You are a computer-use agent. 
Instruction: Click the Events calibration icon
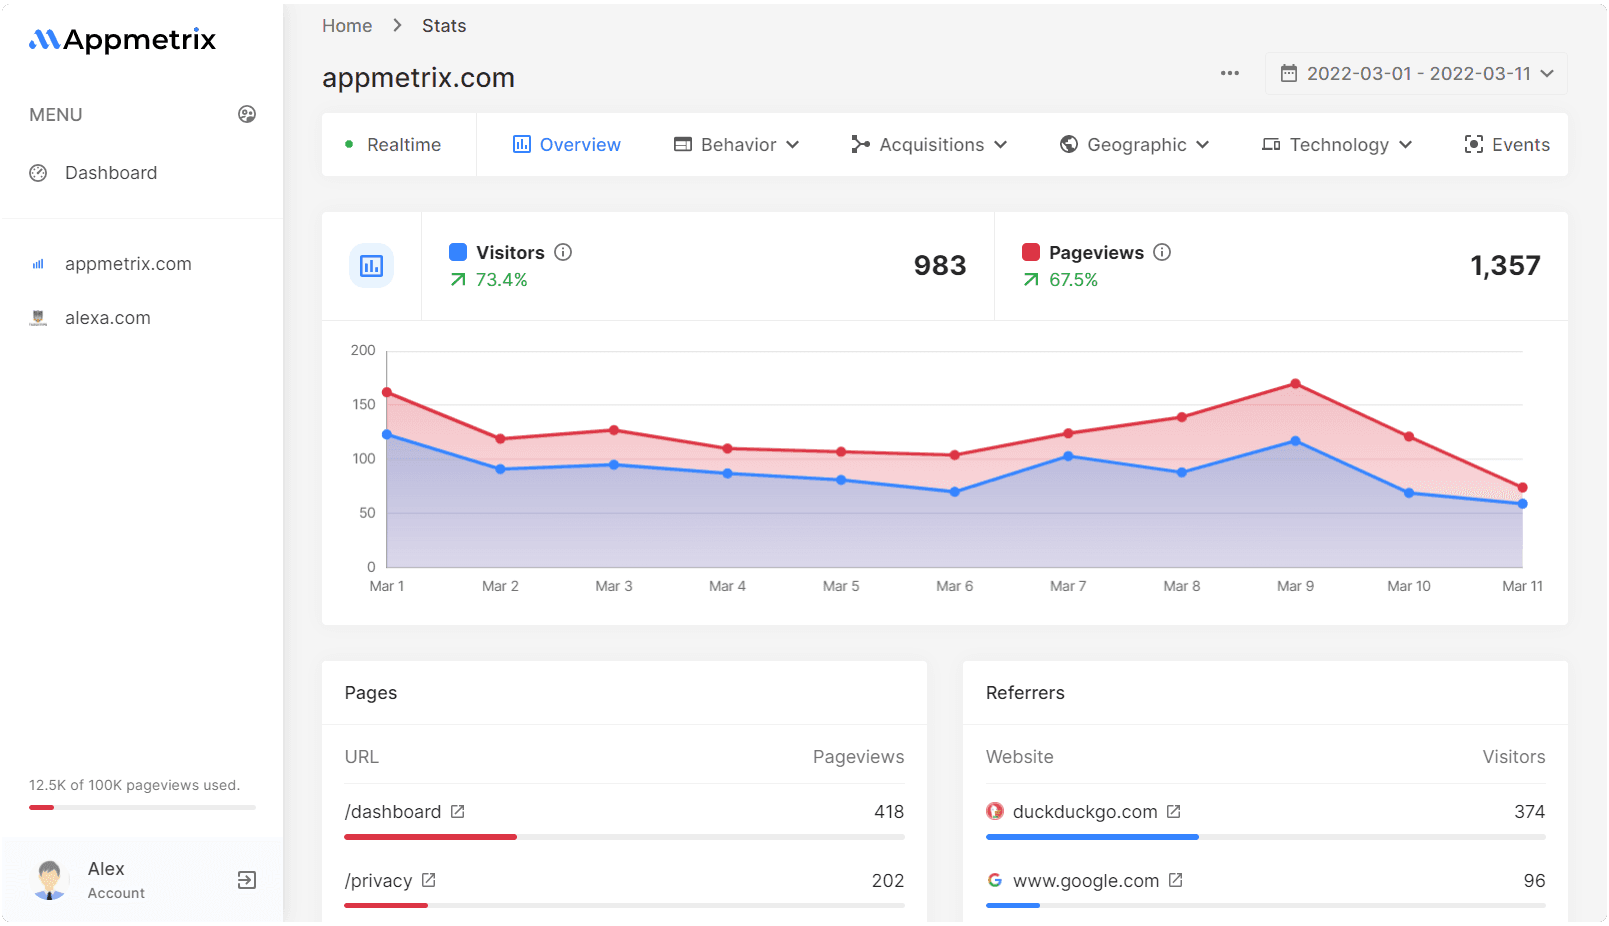pos(1473,144)
